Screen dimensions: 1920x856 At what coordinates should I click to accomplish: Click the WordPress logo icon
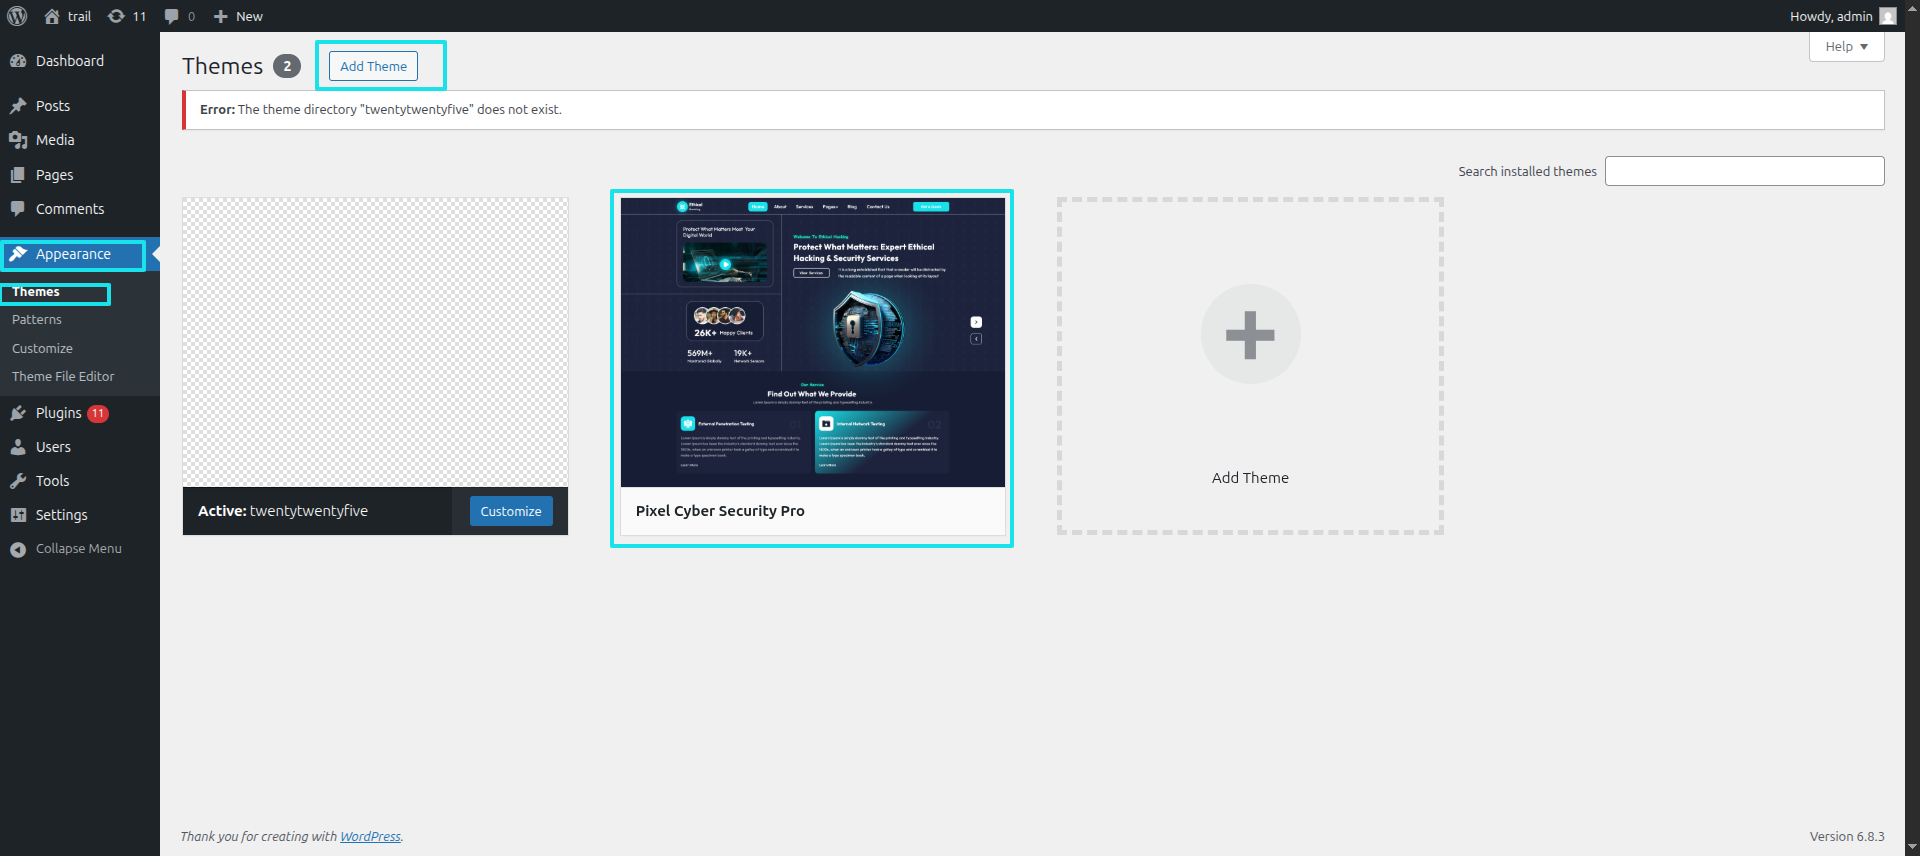point(17,16)
